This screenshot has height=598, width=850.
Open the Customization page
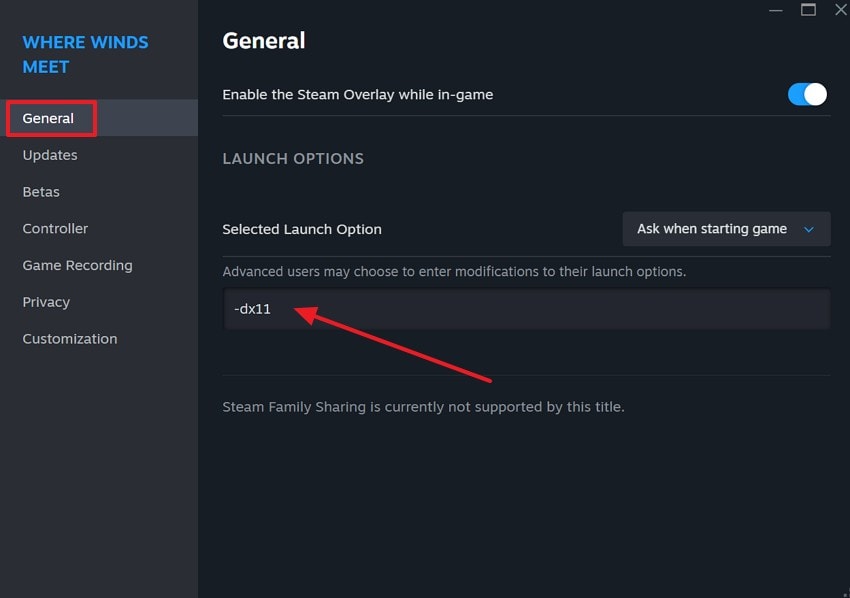pyautogui.click(x=69, y=338)
